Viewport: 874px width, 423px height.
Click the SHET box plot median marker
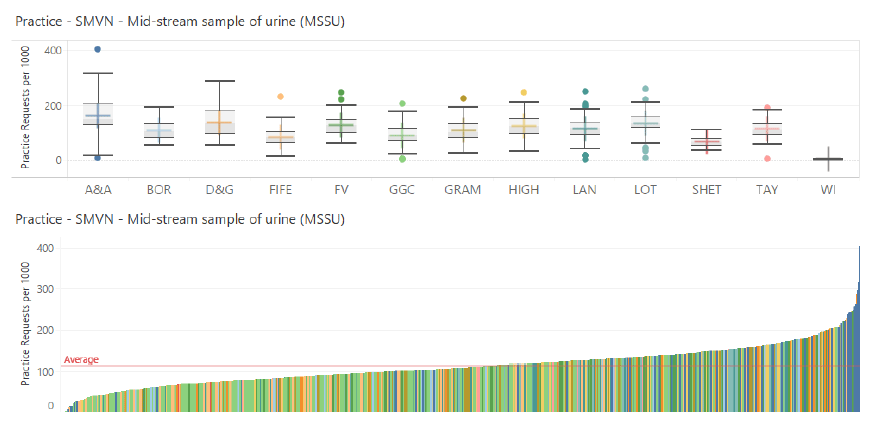click(706, 142)
